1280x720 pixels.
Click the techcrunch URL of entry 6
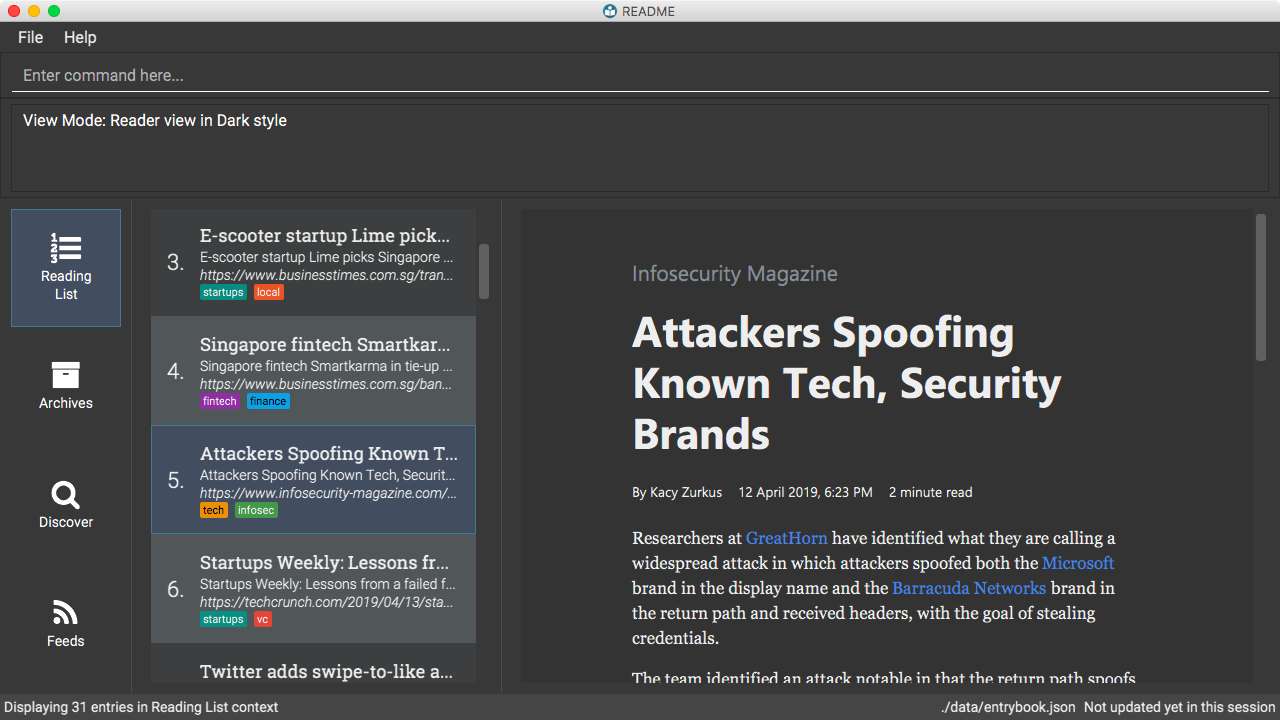point(326,602)
